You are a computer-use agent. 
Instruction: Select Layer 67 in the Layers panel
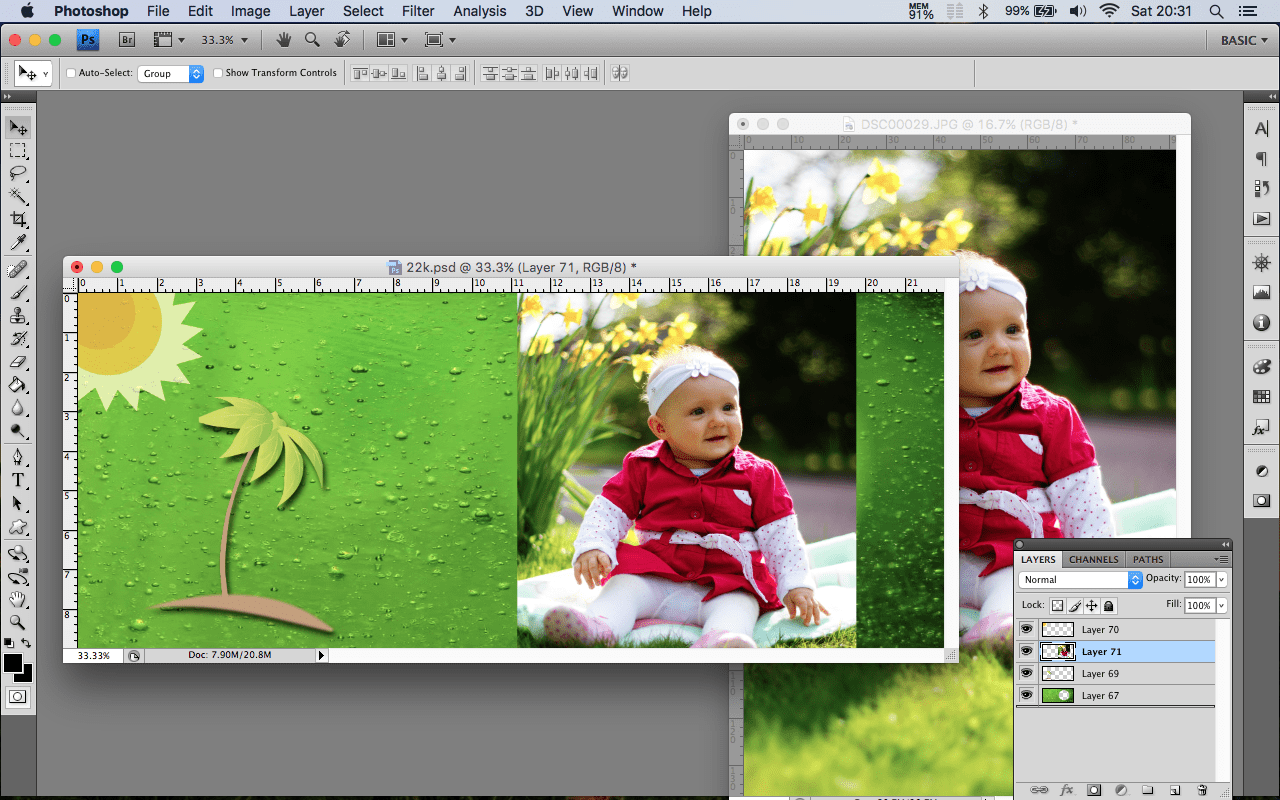[x=1100, y=695]
